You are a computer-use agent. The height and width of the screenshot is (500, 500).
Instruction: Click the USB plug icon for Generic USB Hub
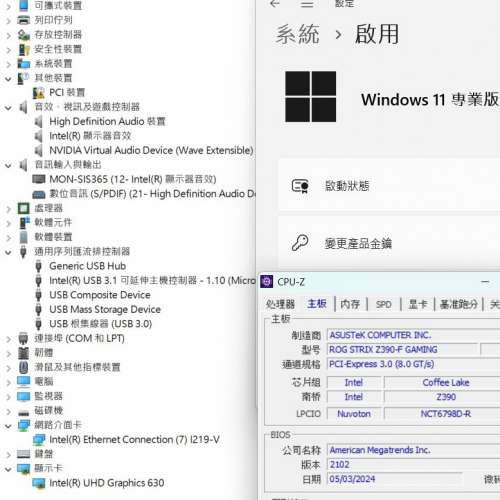(39, 266)
